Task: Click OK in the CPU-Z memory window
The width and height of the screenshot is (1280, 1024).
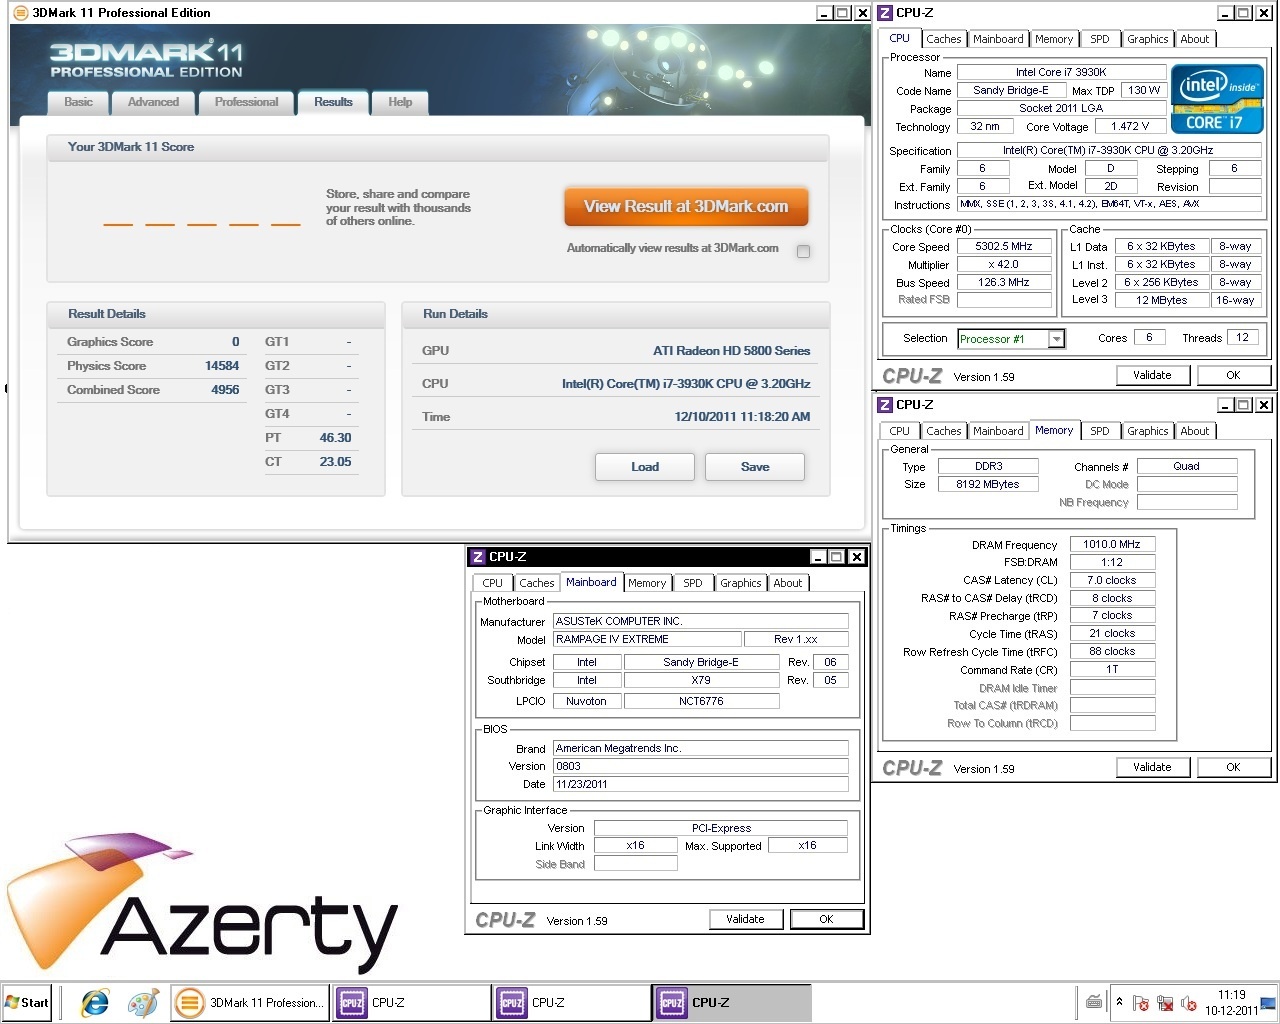Action: (x=1233, y=767)
